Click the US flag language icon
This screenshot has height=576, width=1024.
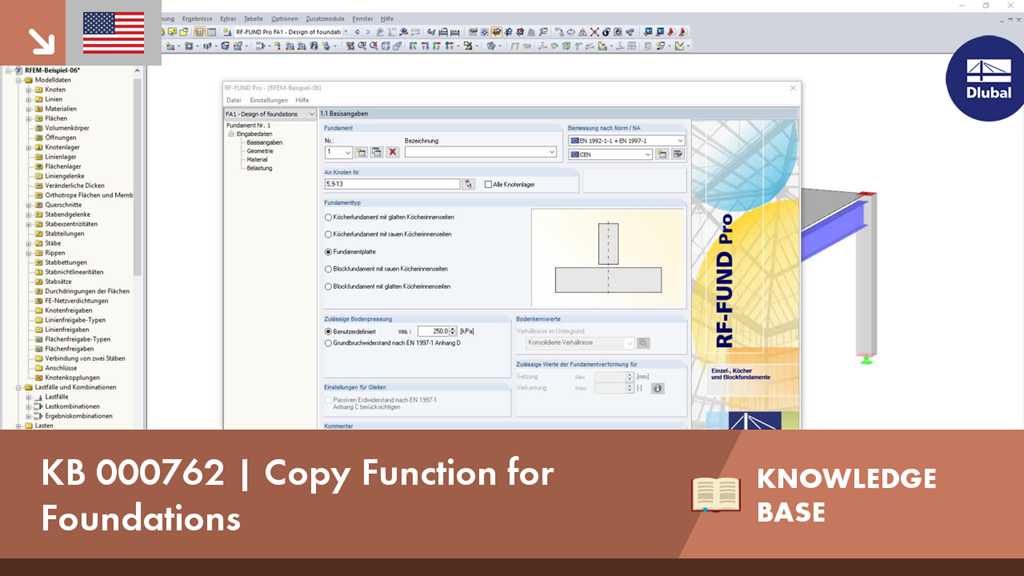[x=114, y=33]
